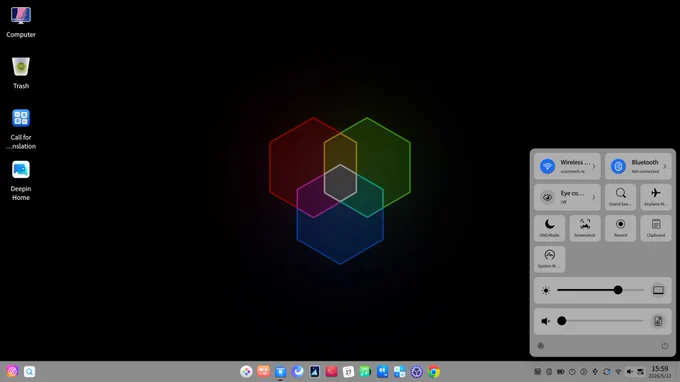Click the Wi-Fi icon in the system tray

618,372
